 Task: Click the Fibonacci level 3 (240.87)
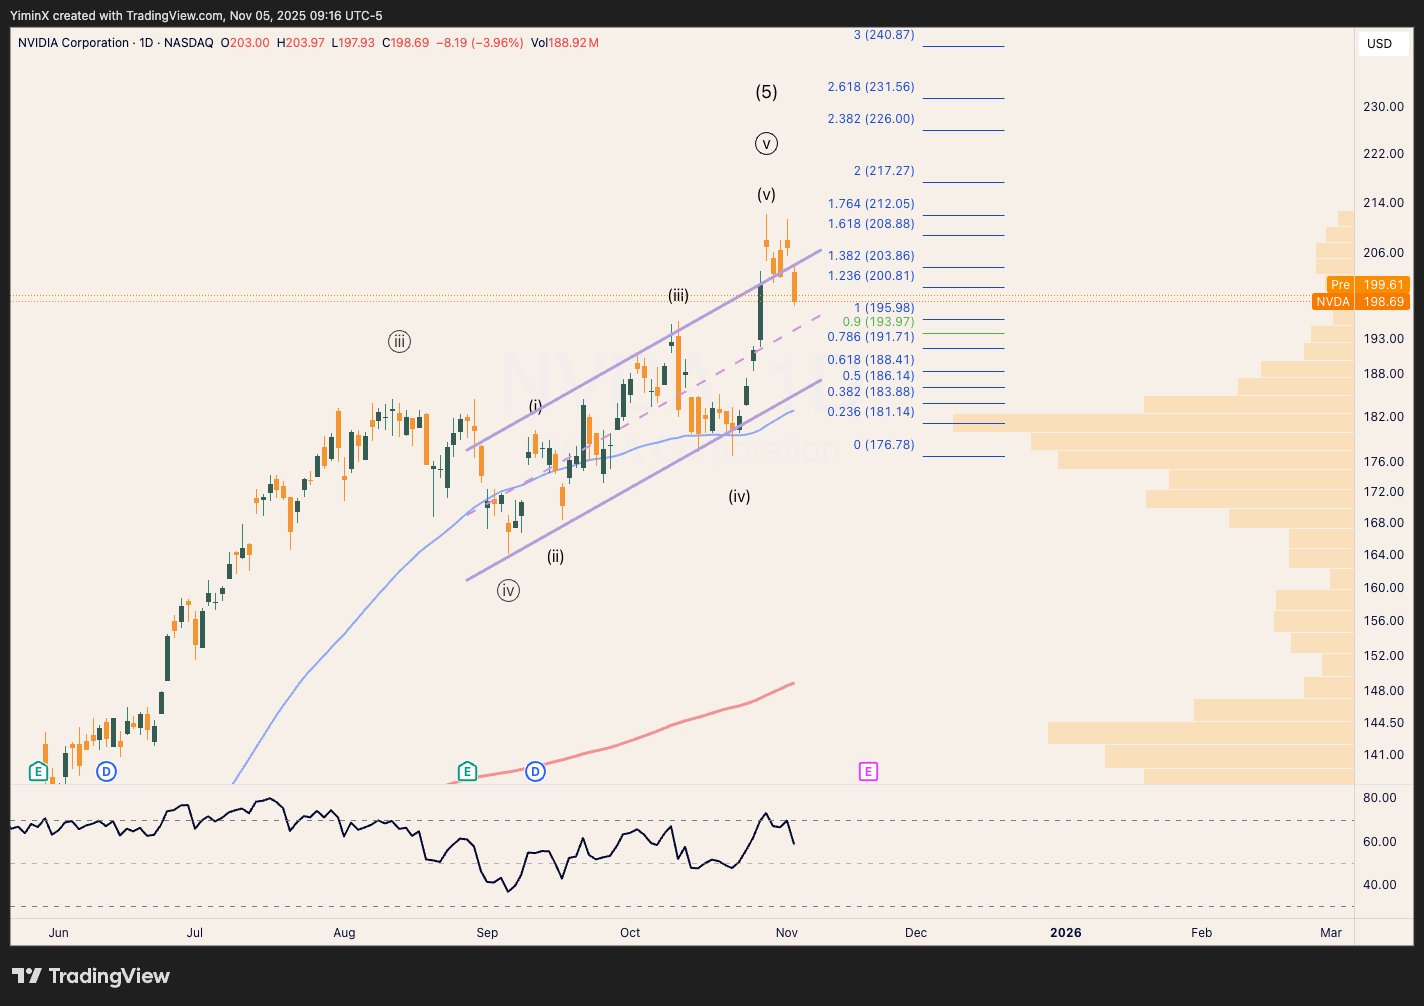pyautogui.click(x=884, y=35)
